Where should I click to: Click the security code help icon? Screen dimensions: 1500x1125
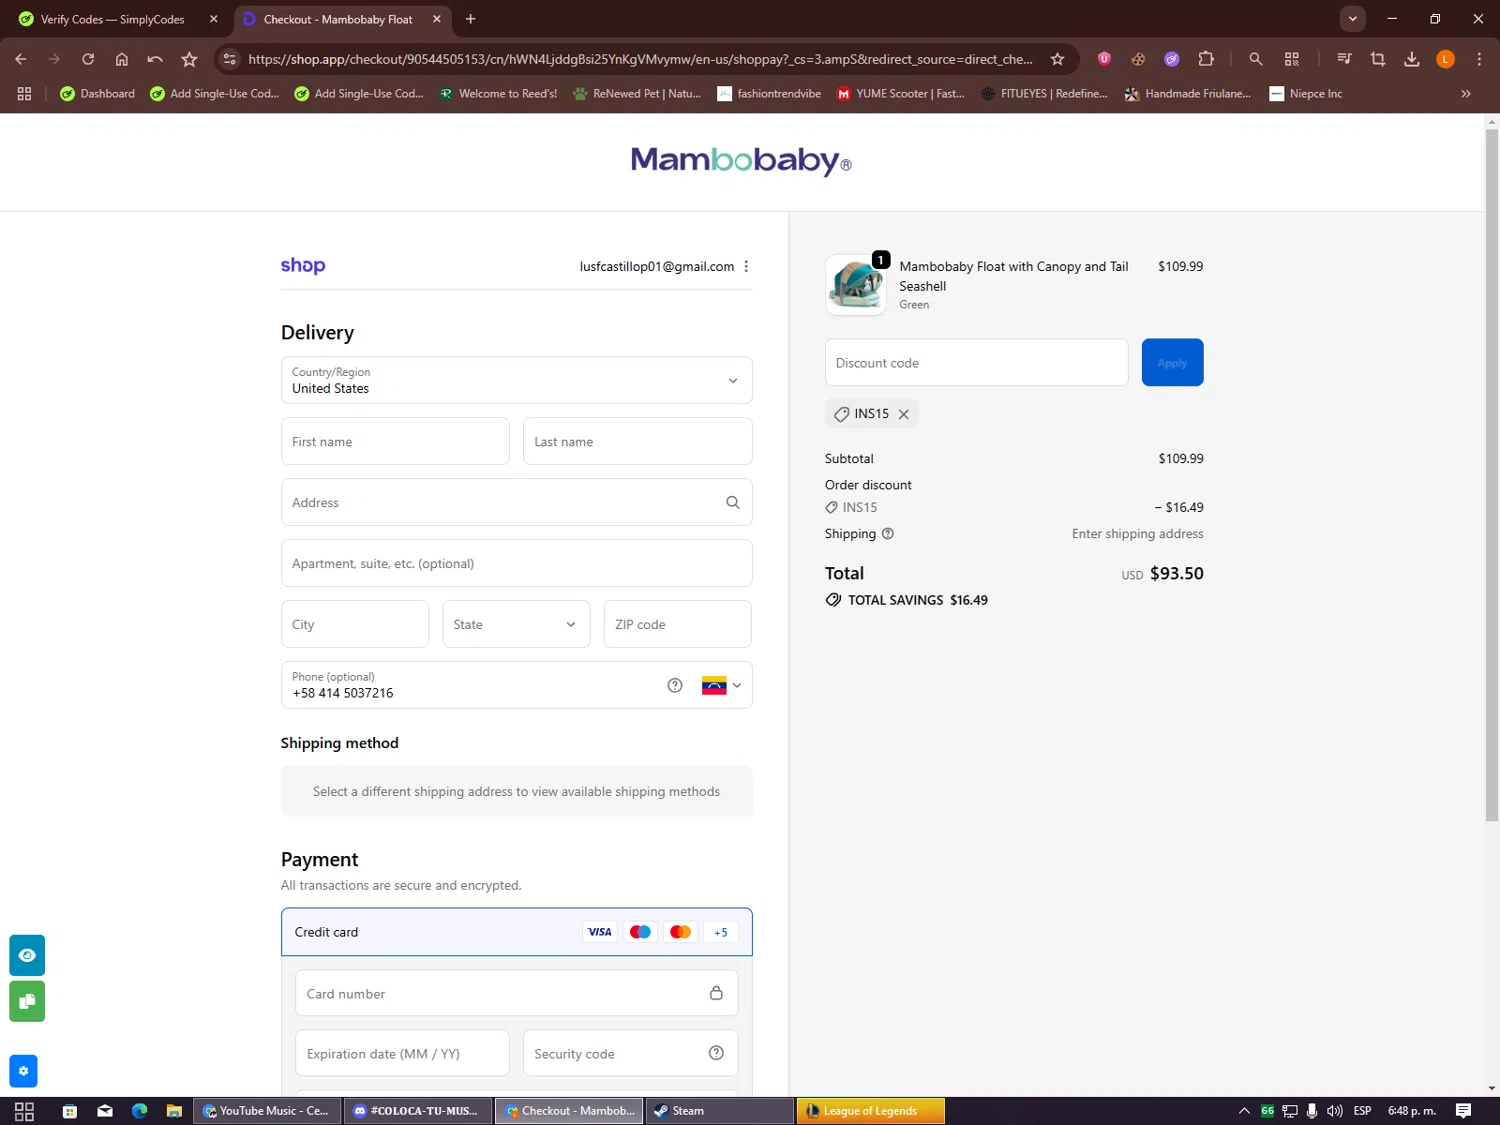tap(716, 1053)
